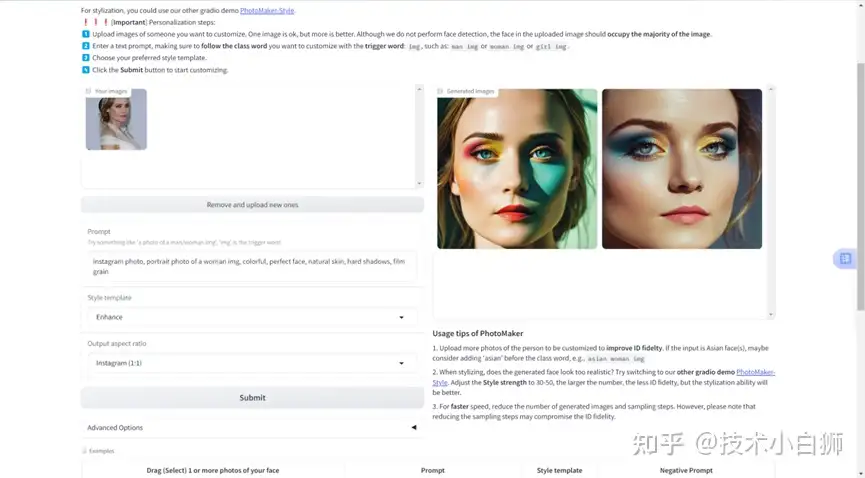Click the Instagram (1:1) dropdown arrow
Image resolution: width=865 pixels, height=478 pixels.
point(401,363)
